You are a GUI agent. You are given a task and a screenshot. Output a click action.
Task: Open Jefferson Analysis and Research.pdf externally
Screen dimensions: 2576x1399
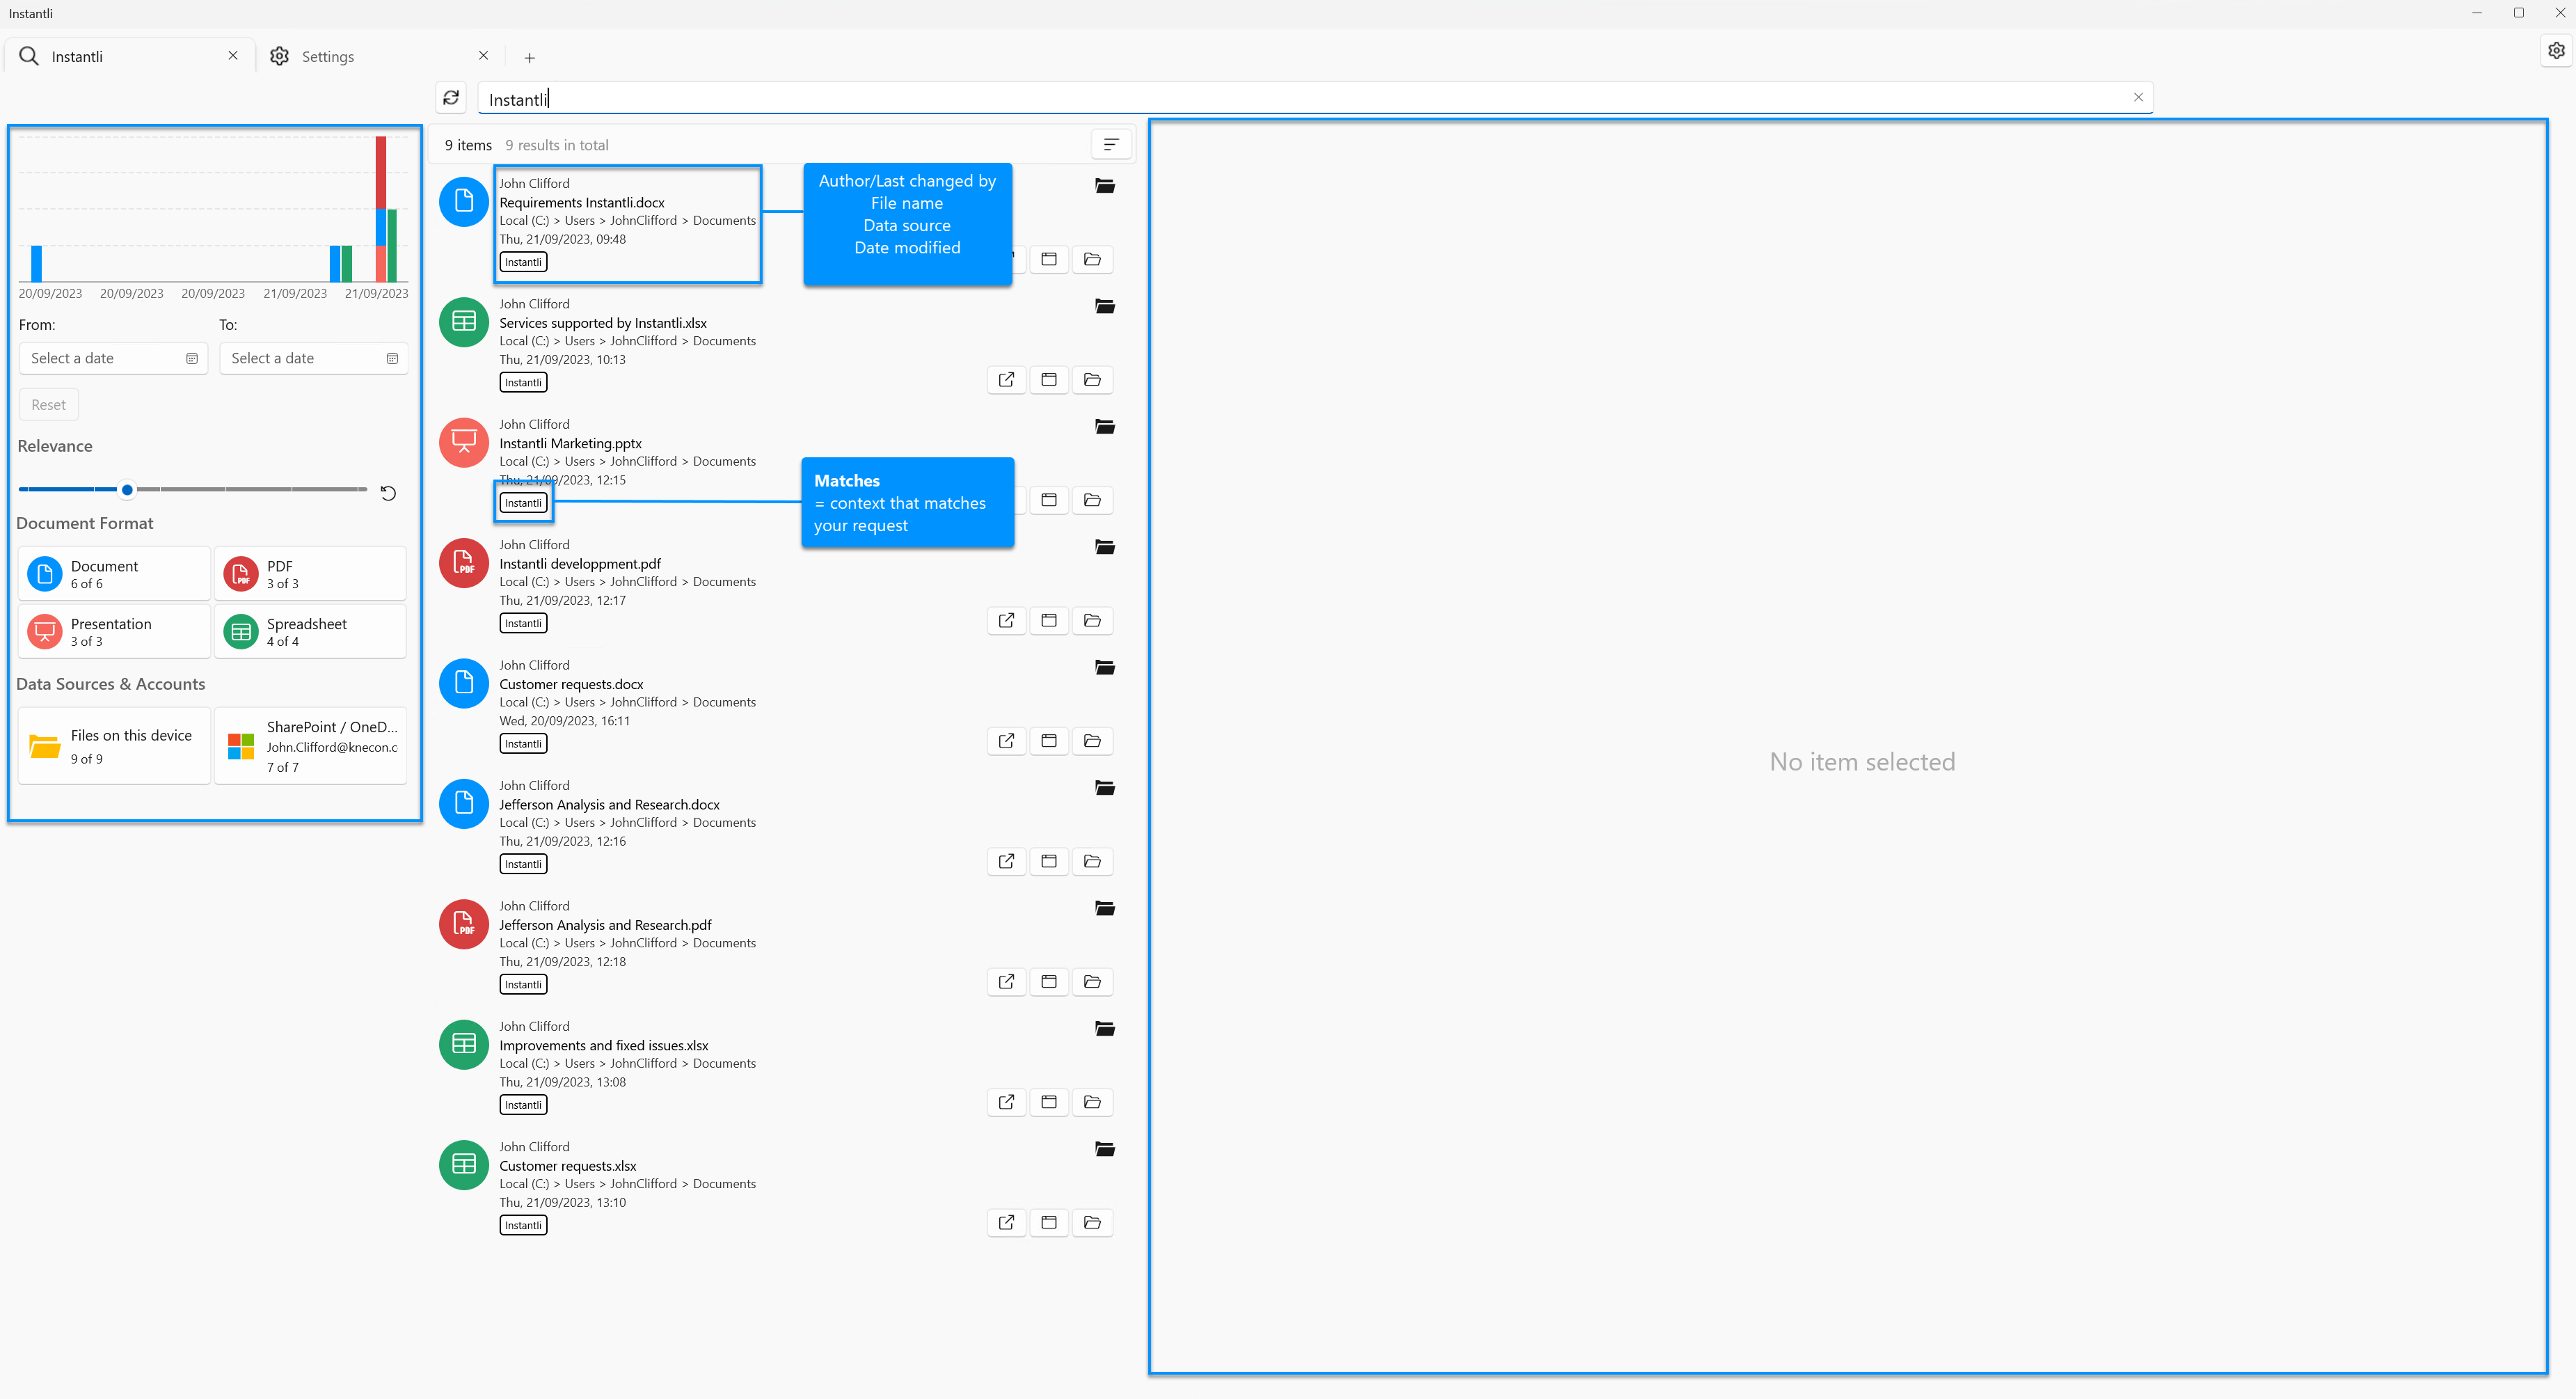1006,982
